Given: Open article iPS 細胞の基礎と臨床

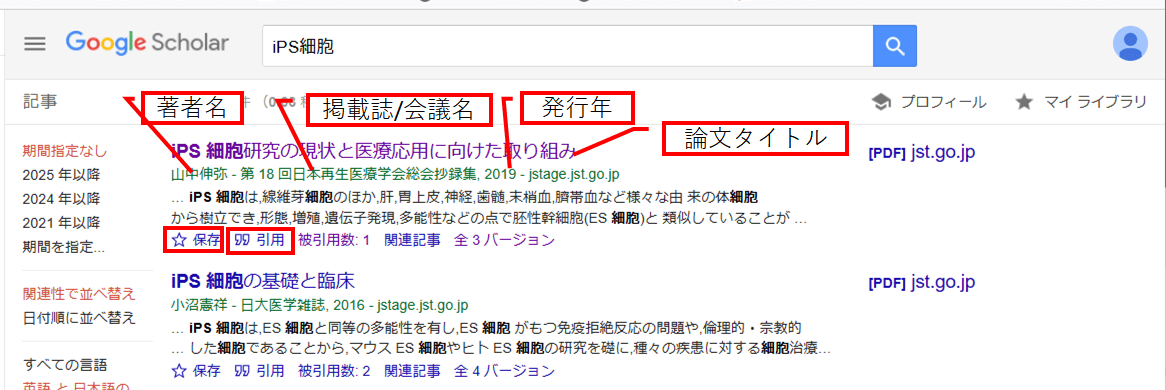Looking at the screenshot, I should point(262,281).
